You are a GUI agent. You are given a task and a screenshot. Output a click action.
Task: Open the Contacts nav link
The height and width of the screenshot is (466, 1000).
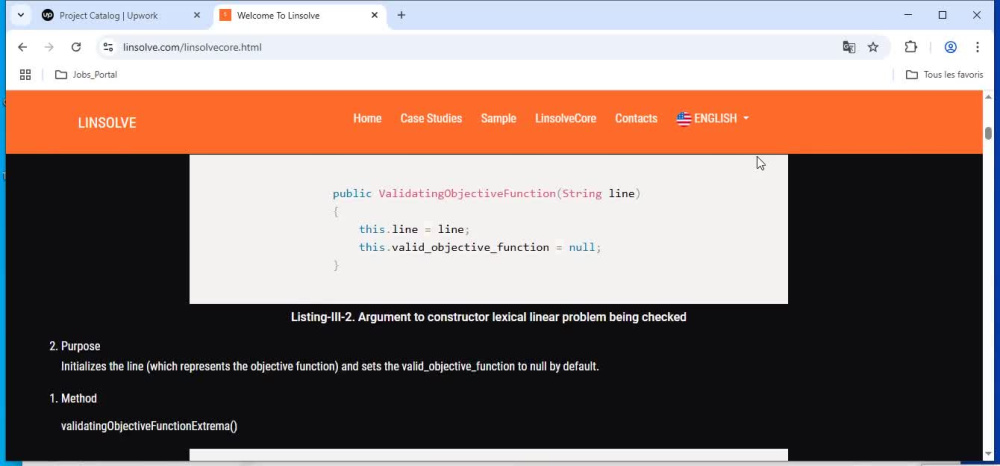coord(636,119)
